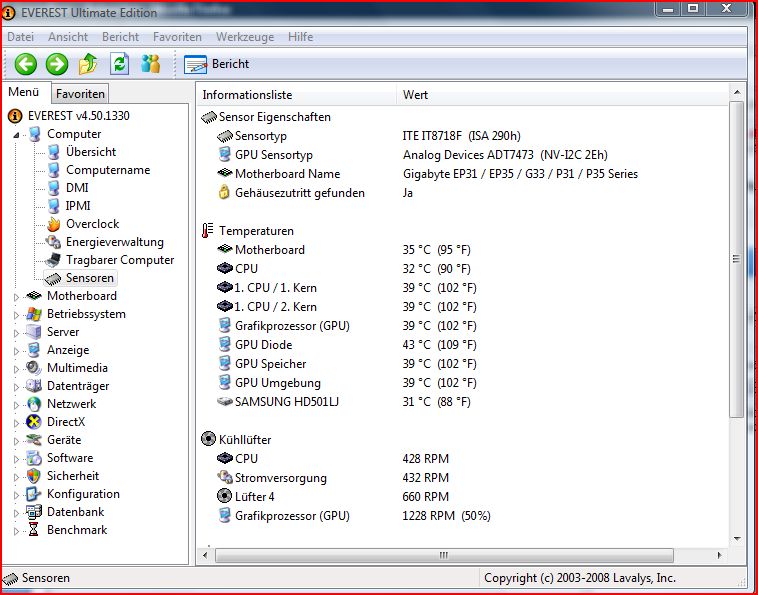Click the Übersicht monitor icon
This screenshot has width=758, height=595.
tap(53, 152)
